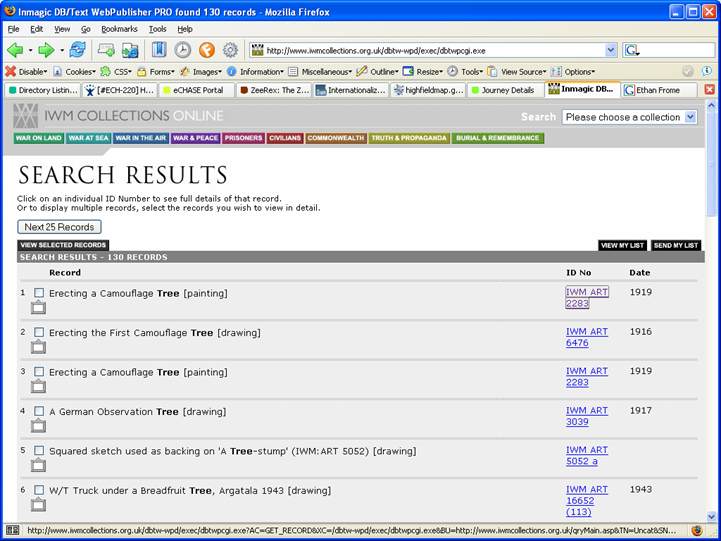The height and width of the screenshot is (541, 721).
Task: Click the Firefox status icon at bottom right
Action: coord(697,530)
